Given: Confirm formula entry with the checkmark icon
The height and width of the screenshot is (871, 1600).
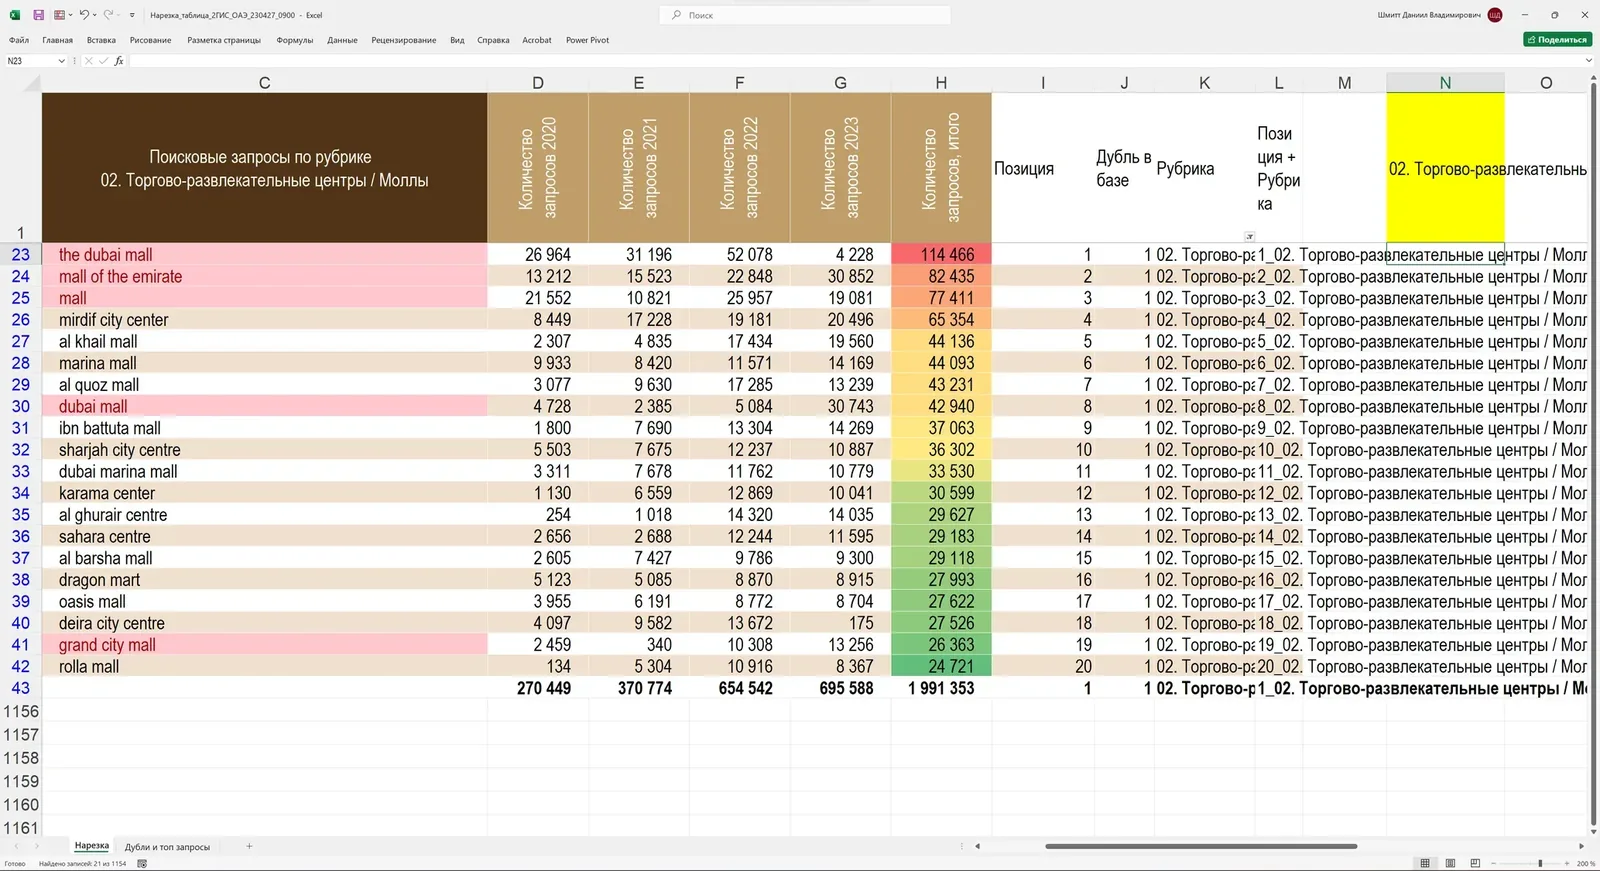Looking at the screenshot, I should coord(103,61).
